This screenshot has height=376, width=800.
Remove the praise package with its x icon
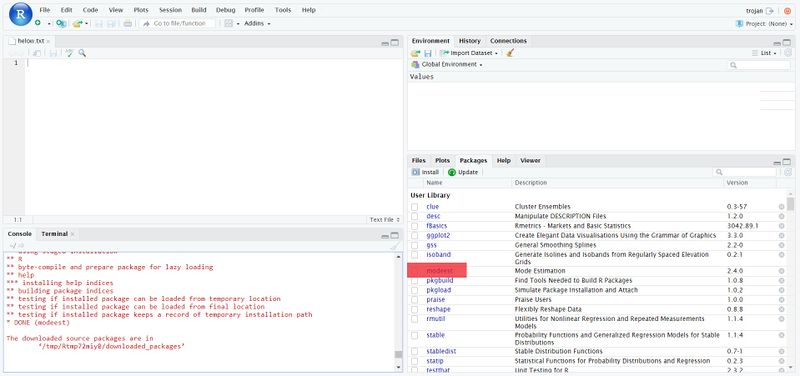781,299
